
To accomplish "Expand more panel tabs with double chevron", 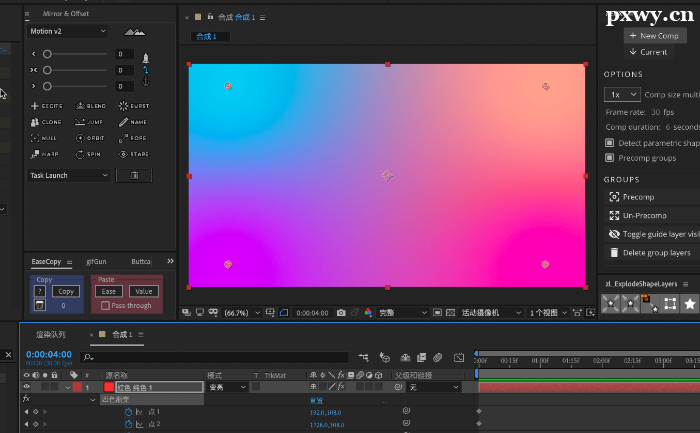I will [170, 261].
